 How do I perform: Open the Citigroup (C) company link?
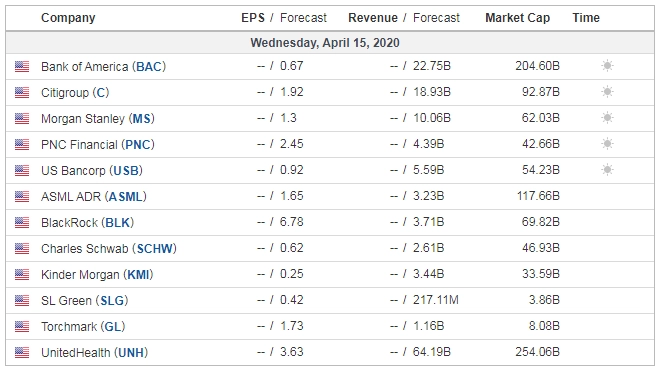(75, 92)
